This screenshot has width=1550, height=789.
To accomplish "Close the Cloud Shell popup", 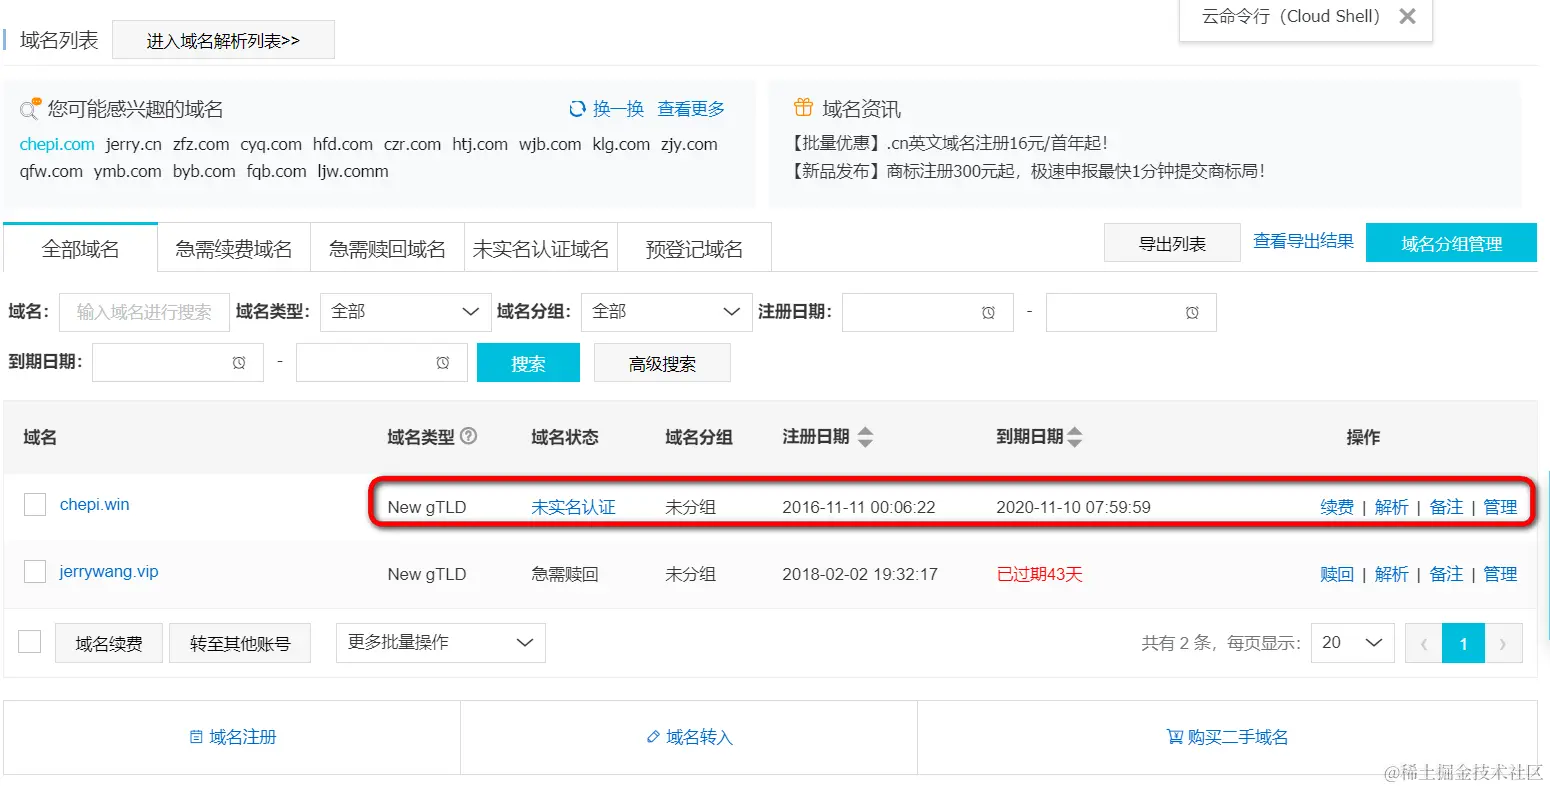I will [1407, 17].
